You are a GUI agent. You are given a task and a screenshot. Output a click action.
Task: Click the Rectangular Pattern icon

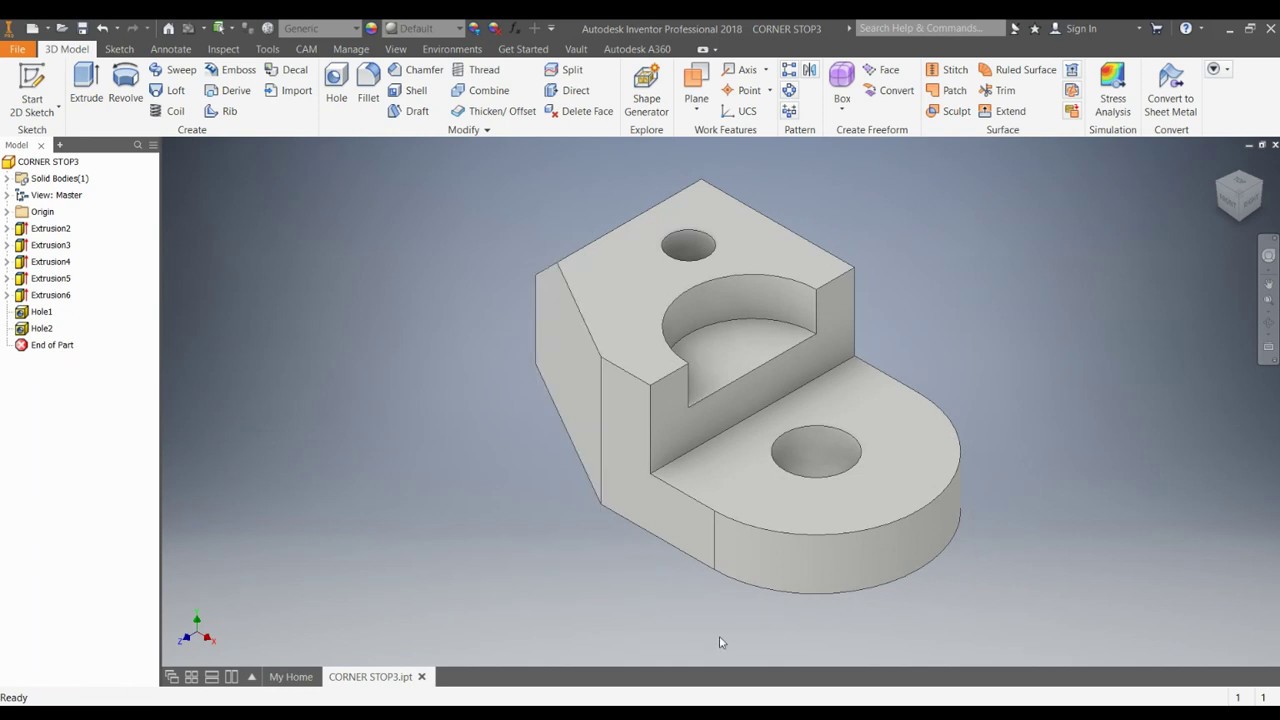[789, 70]
